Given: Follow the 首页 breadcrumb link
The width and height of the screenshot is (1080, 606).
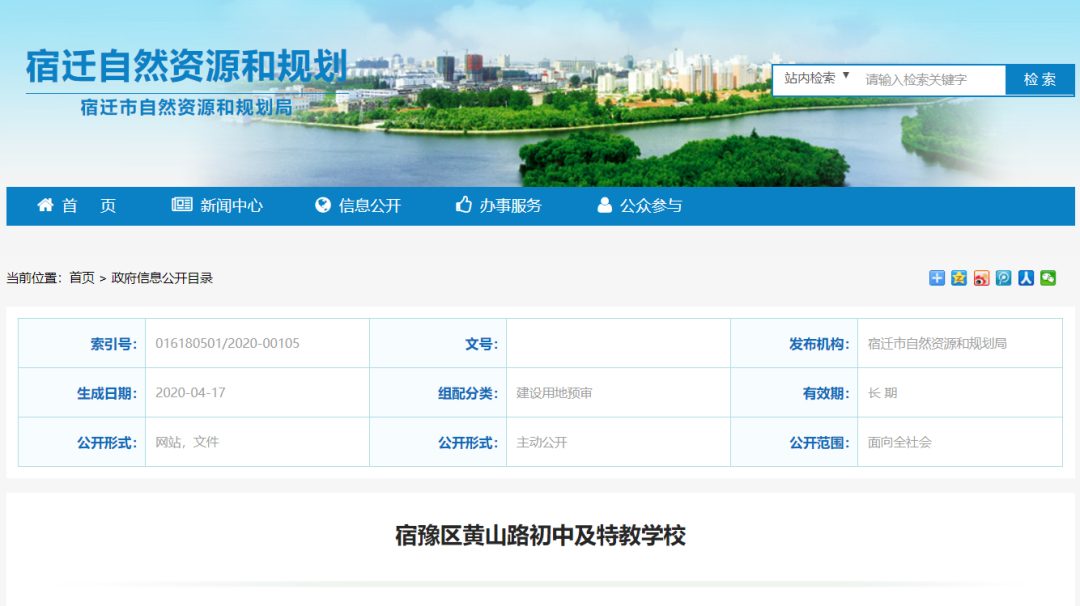Looking at the screenshot, I should click(82, 278).
